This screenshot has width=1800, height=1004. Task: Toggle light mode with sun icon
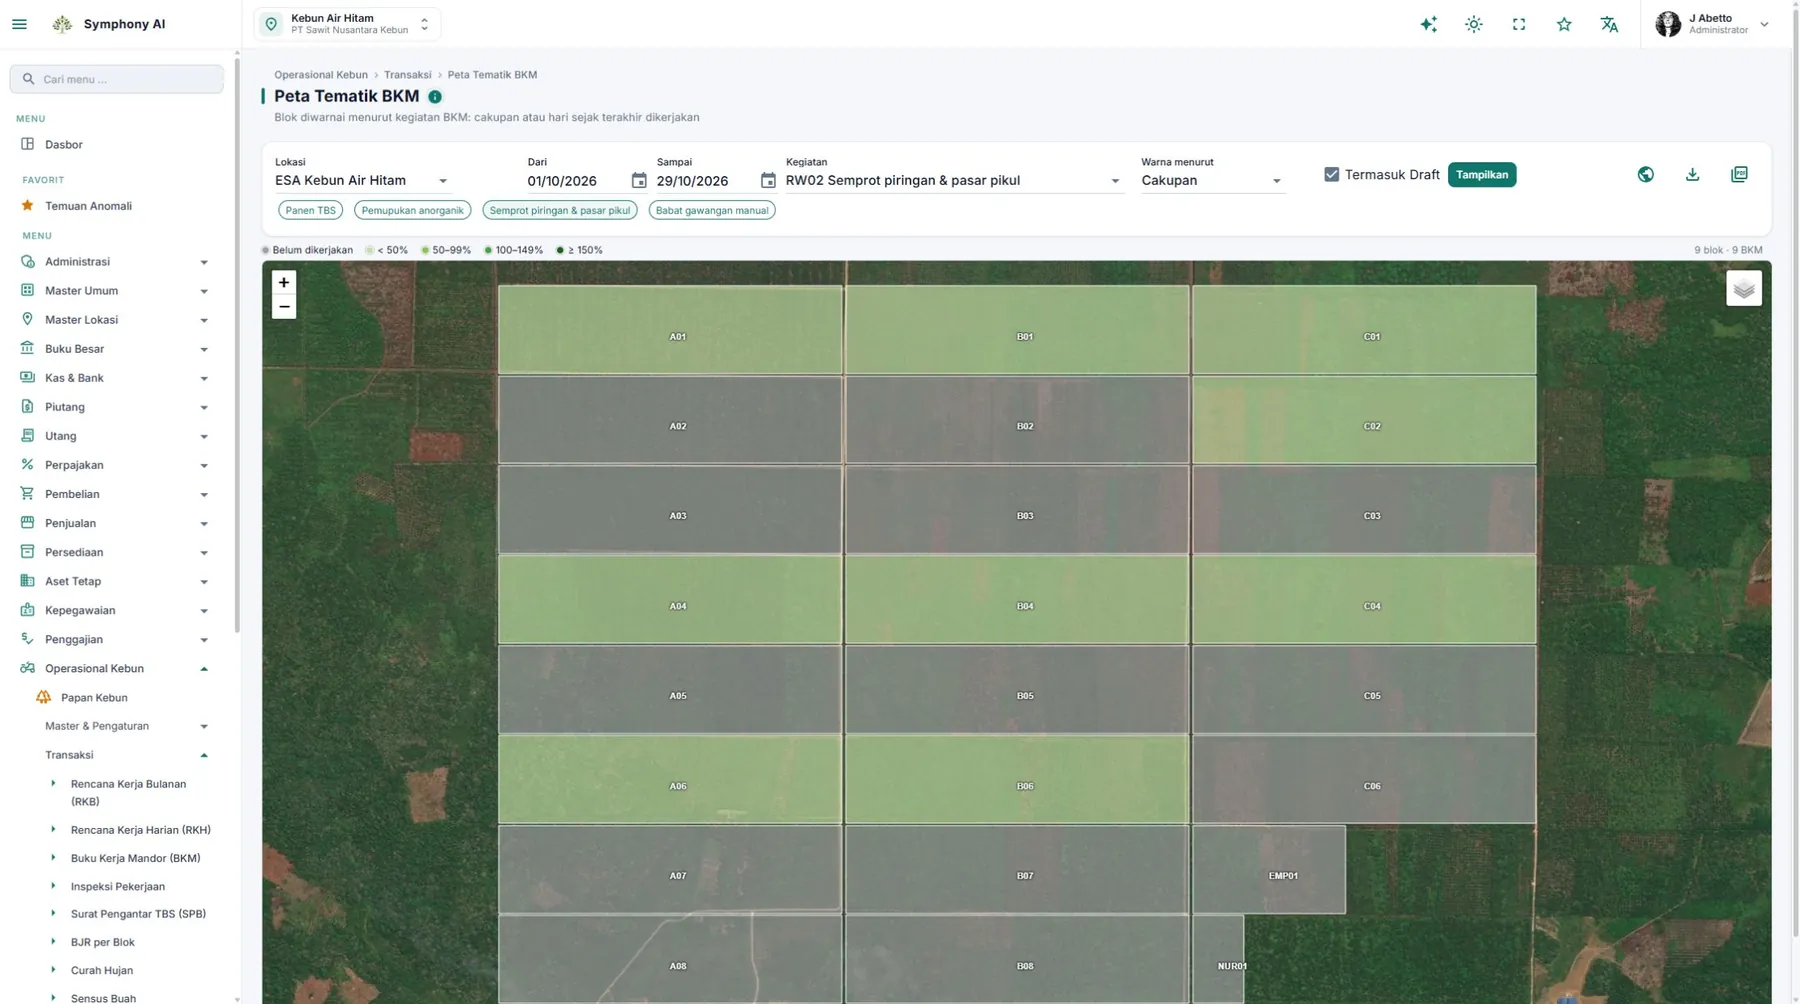pos(1474,25)
